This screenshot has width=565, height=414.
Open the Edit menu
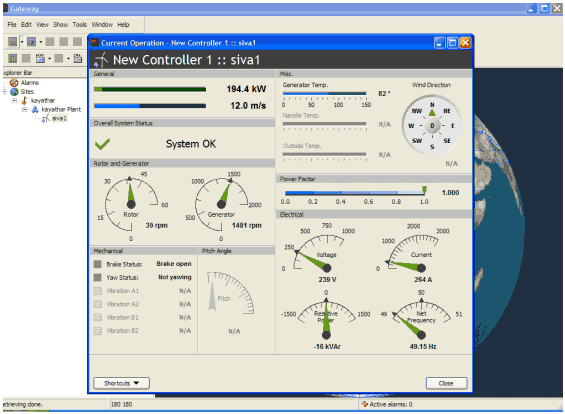pyautogui.click(x=26, y=25)
